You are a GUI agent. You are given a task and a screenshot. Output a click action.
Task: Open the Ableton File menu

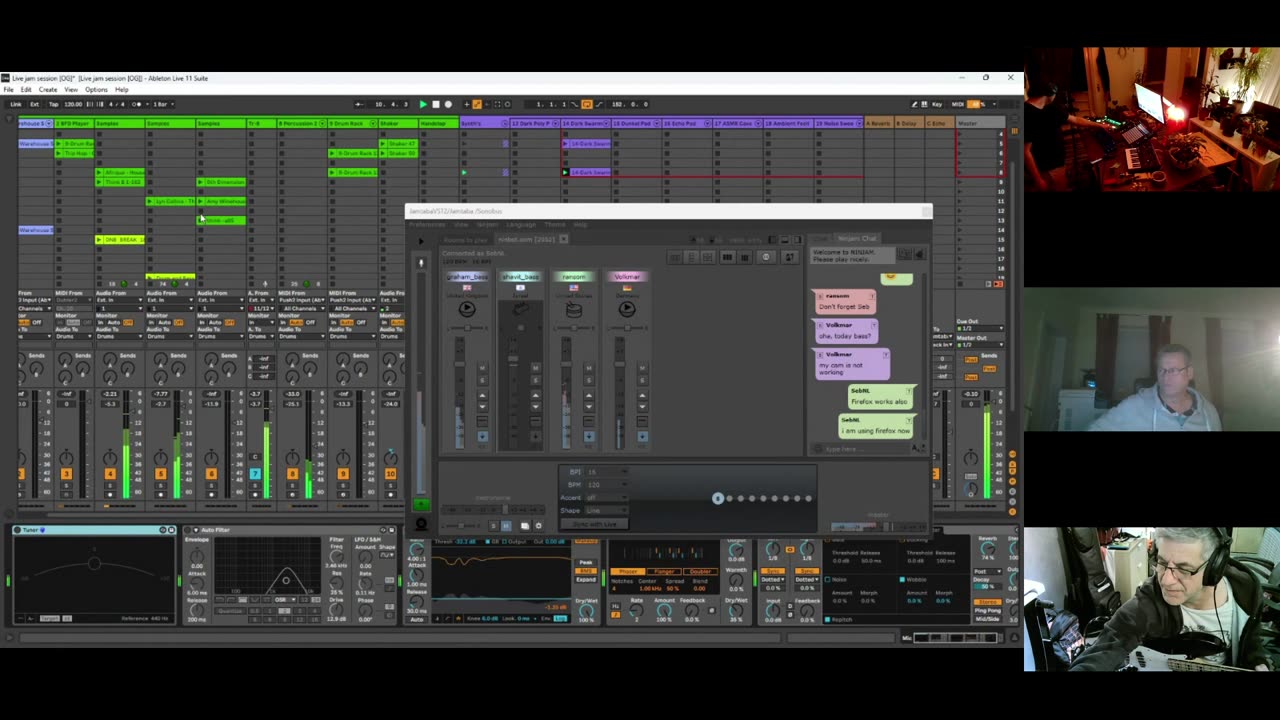click(x=9, y=90)
